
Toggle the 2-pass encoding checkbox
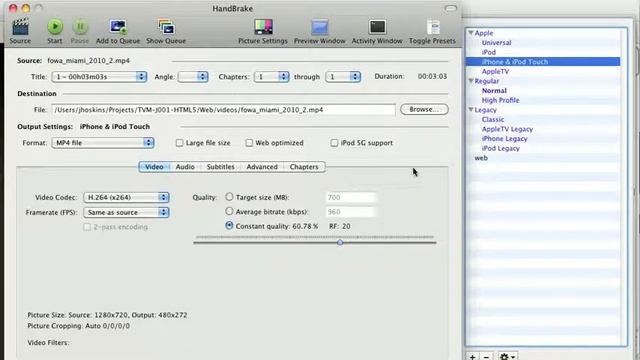pos(87,227)
